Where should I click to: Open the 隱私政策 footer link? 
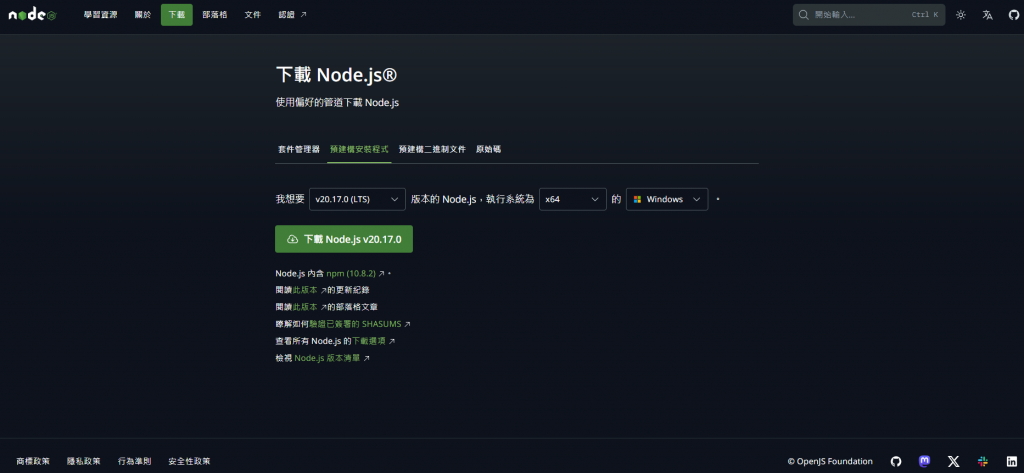coord(84,461)
